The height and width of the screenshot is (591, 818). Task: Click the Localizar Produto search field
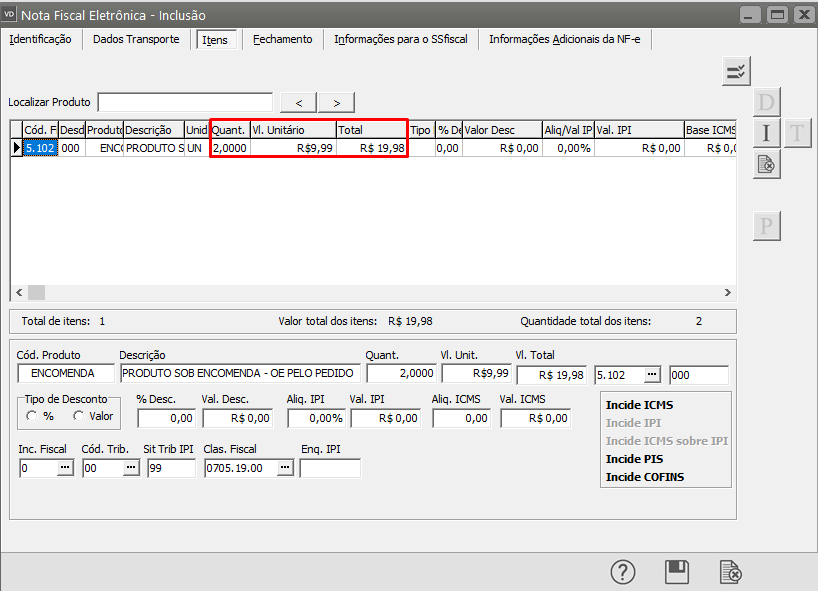[x=185, y=102]
